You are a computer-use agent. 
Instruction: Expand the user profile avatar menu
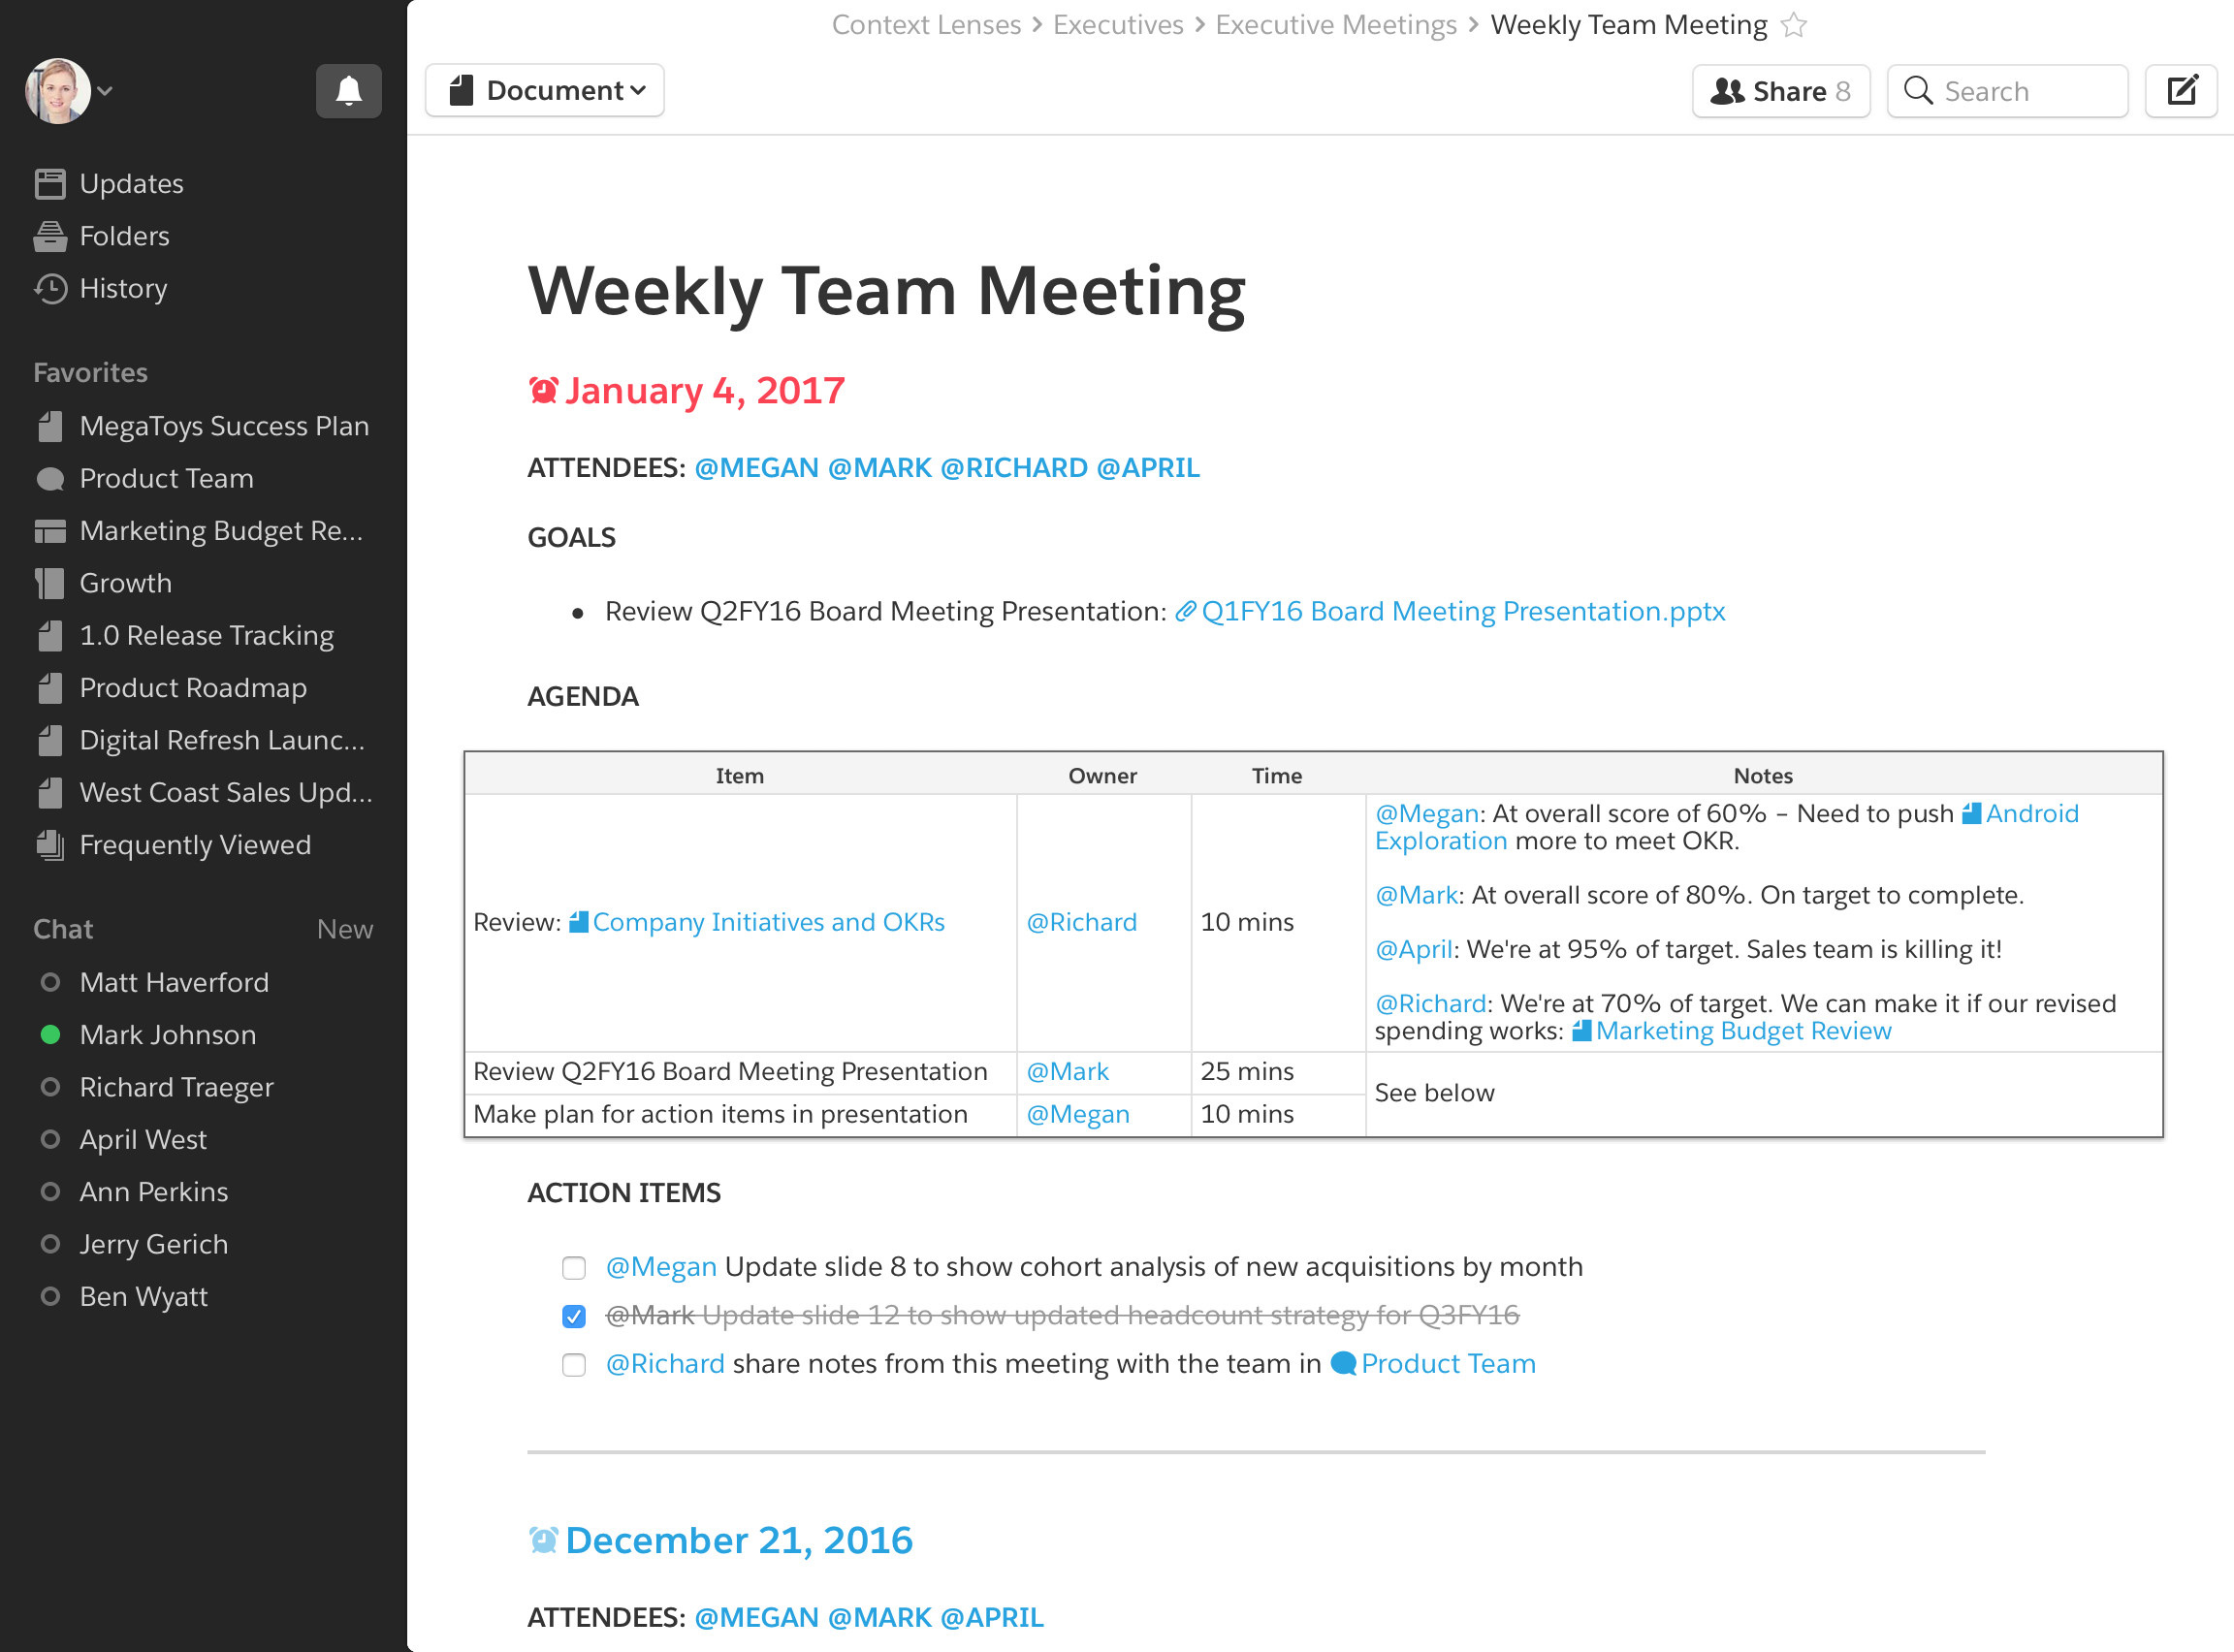pyautogui.click(x=68, y=91)
